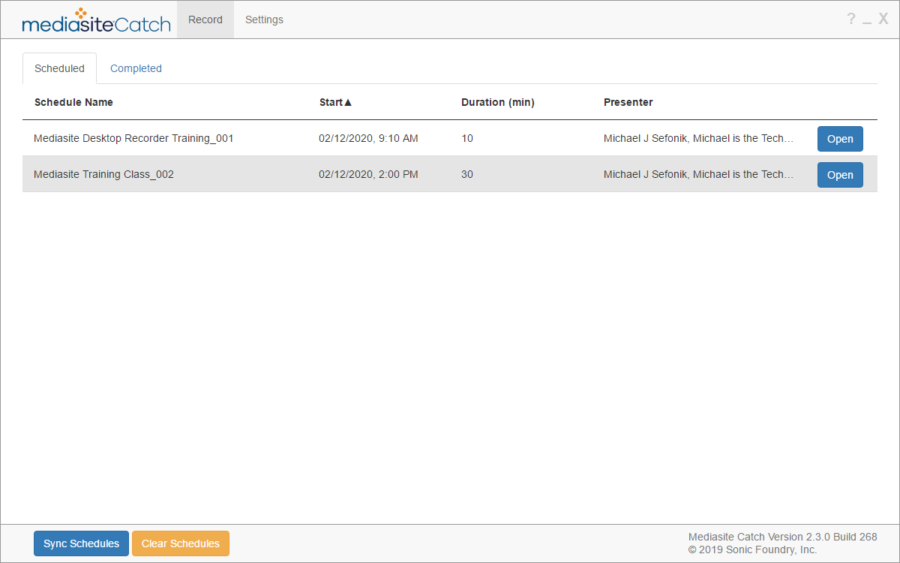Click start time 02/12/2020, 9:10 AM
This screenshot has width=900, height=563.
click(x=368, y=138)
